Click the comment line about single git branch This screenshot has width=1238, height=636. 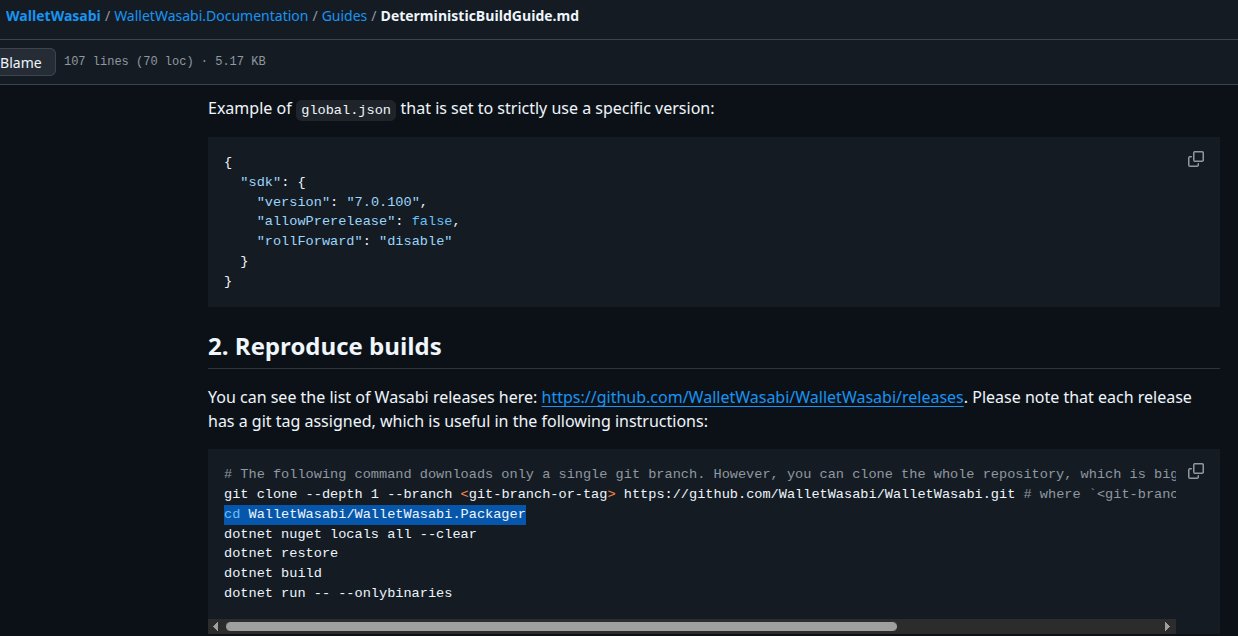coord(700,474)
